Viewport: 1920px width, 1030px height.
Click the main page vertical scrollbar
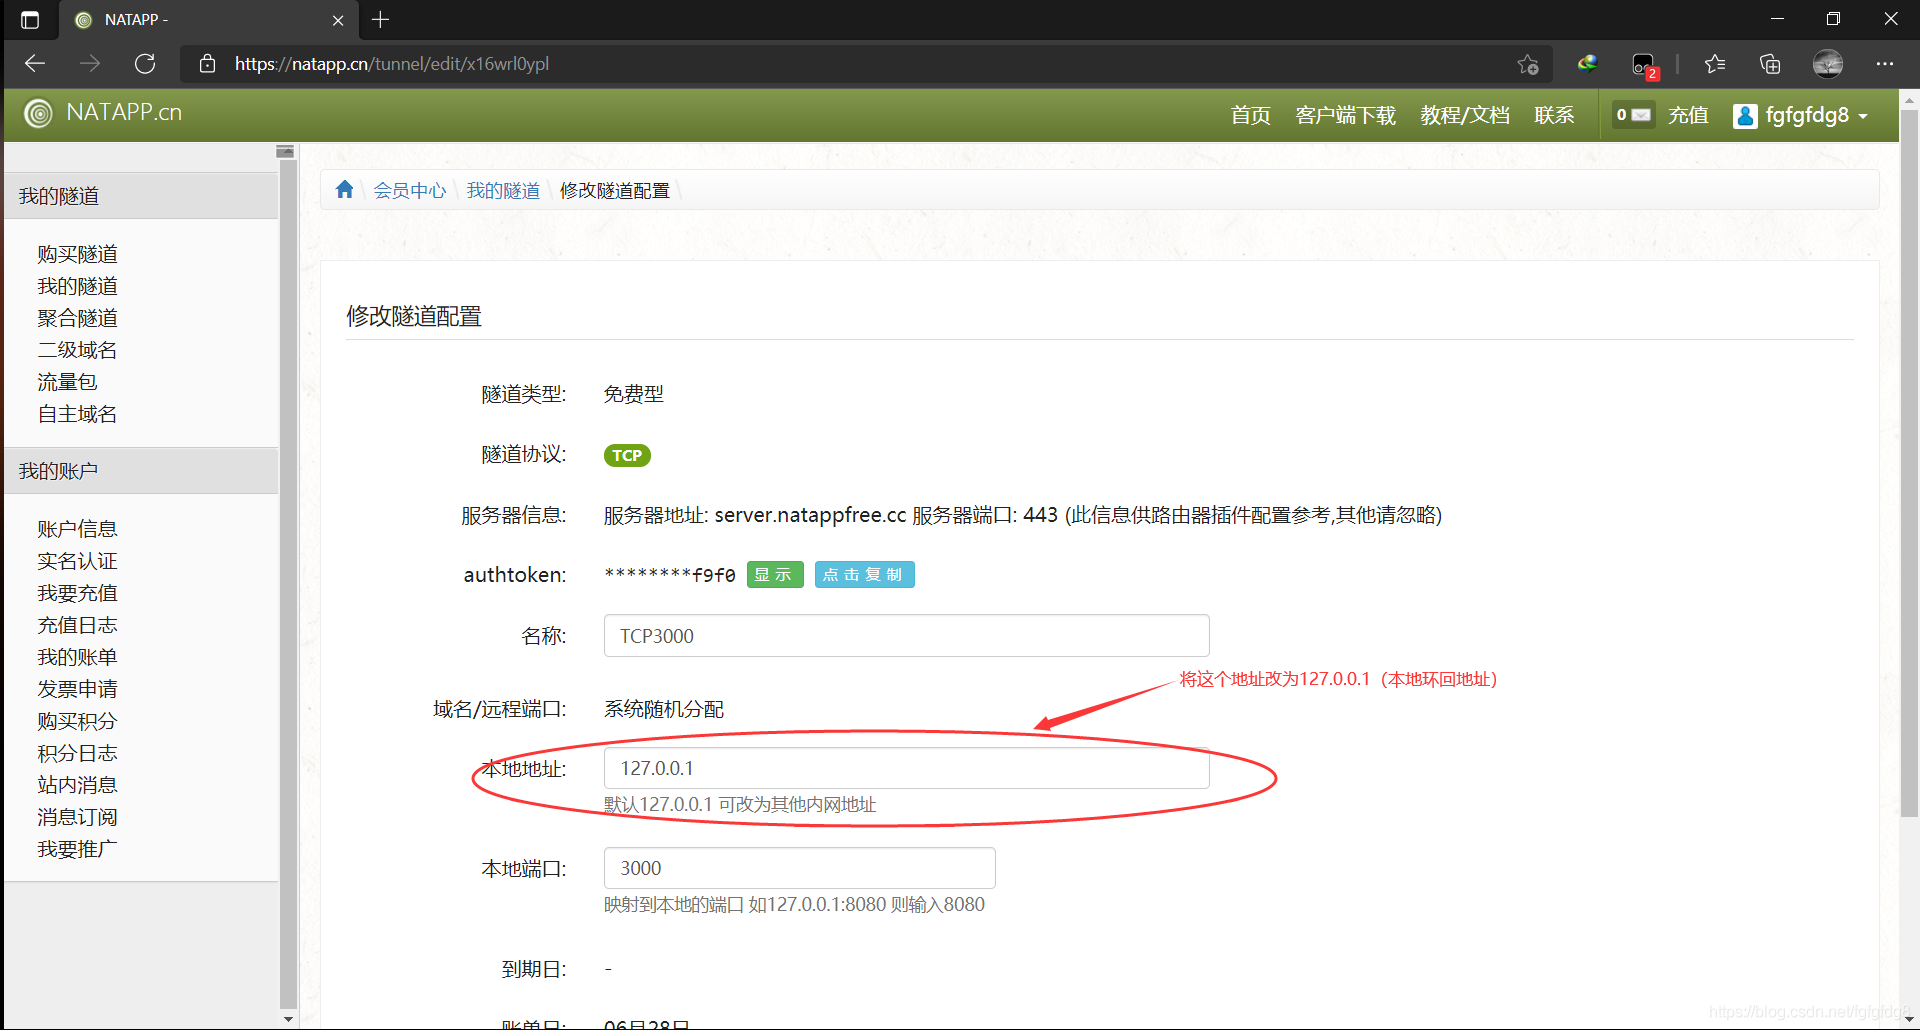tap(1909, 465)
